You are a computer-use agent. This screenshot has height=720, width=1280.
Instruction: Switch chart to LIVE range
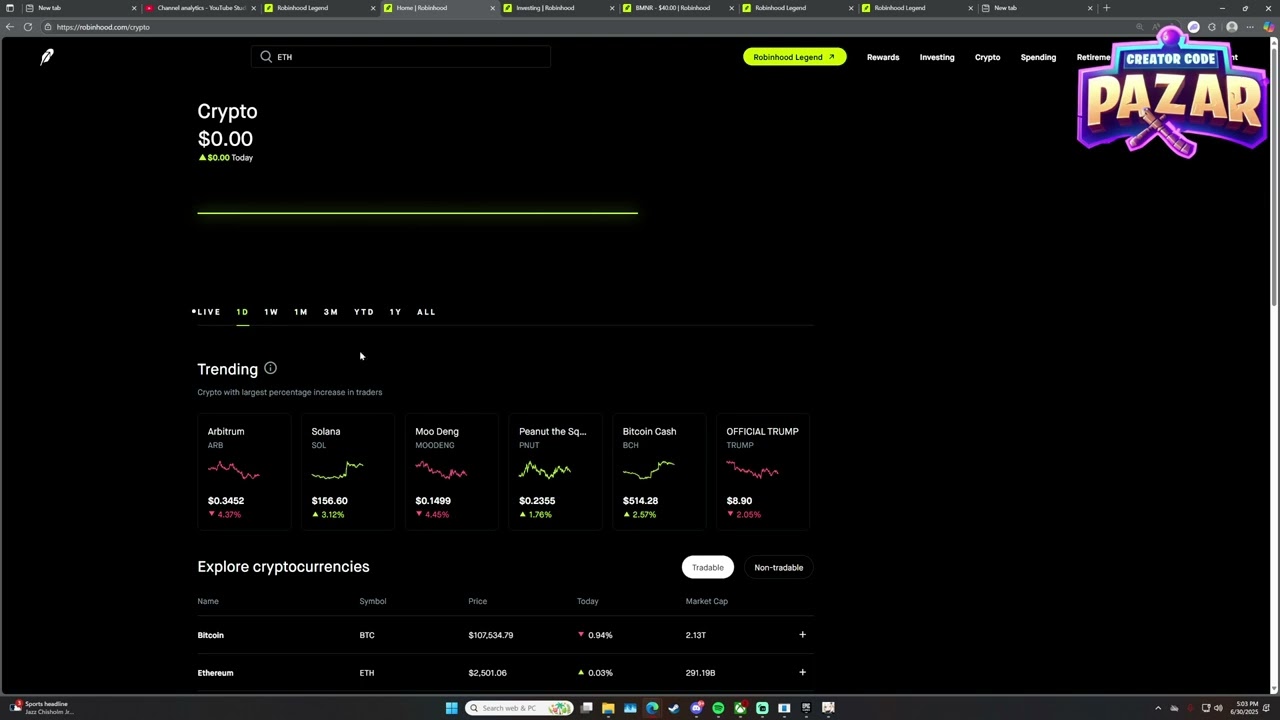(x=207, y=312)
